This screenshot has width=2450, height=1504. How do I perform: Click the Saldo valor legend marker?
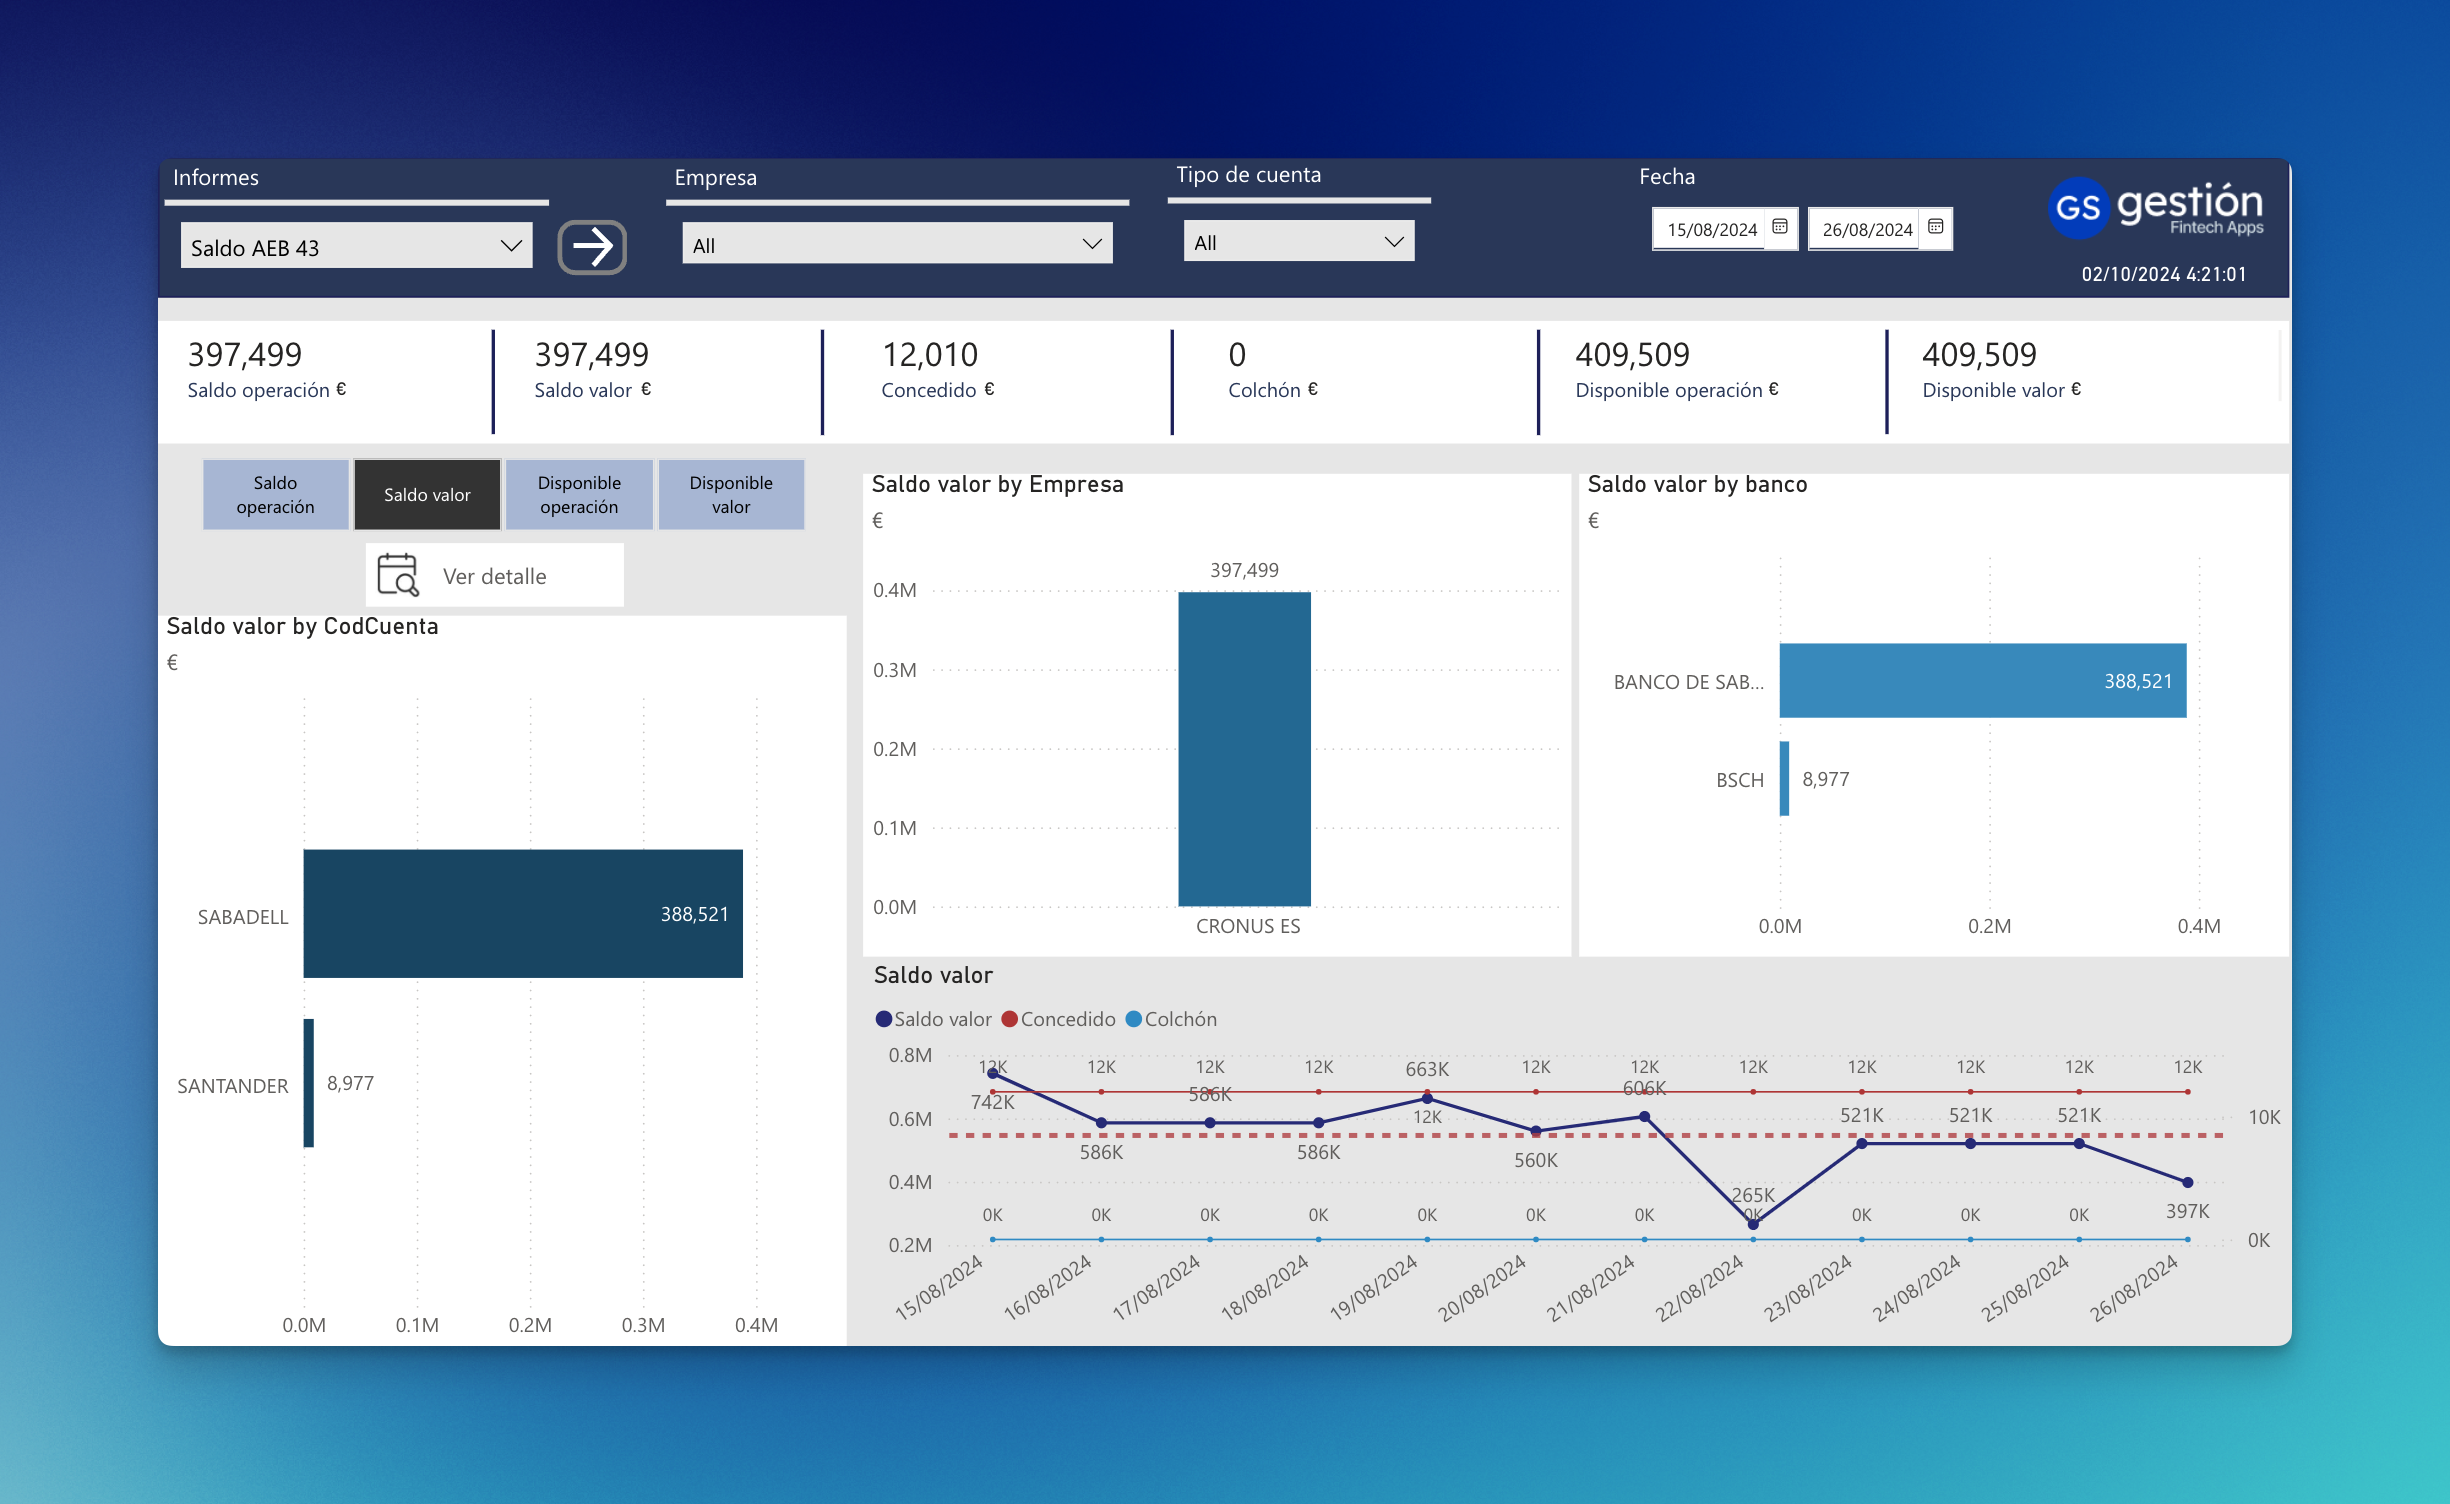[883, 1019]
